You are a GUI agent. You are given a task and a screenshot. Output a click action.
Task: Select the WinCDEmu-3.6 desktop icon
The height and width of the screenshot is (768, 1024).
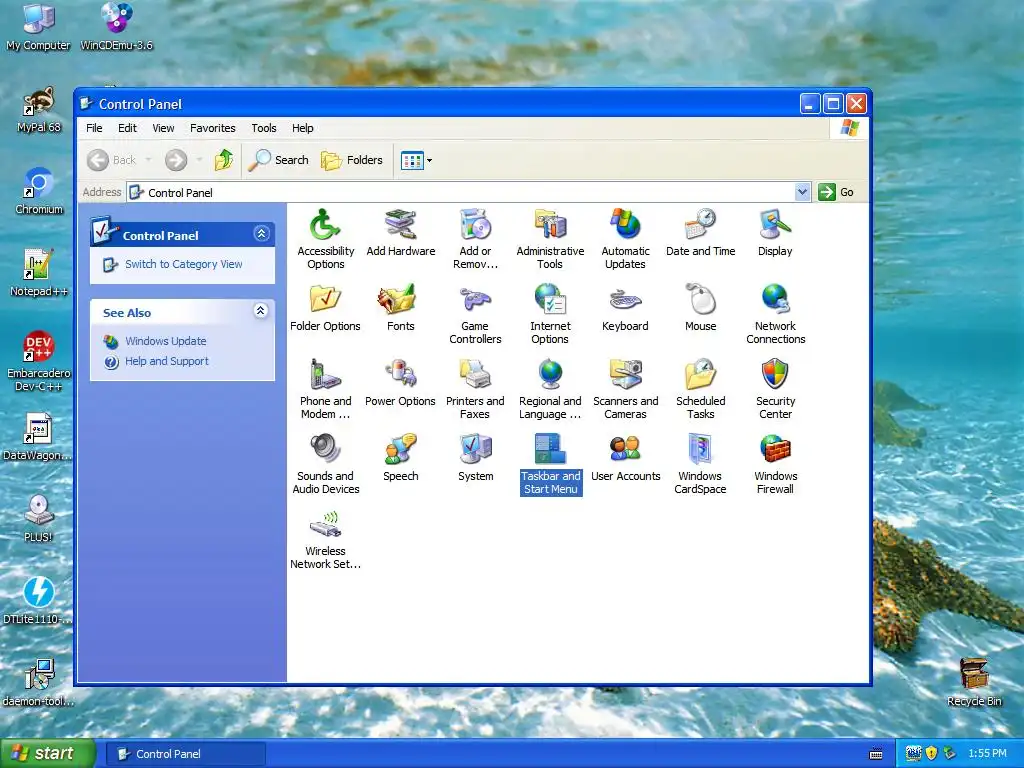pos(116,27)
